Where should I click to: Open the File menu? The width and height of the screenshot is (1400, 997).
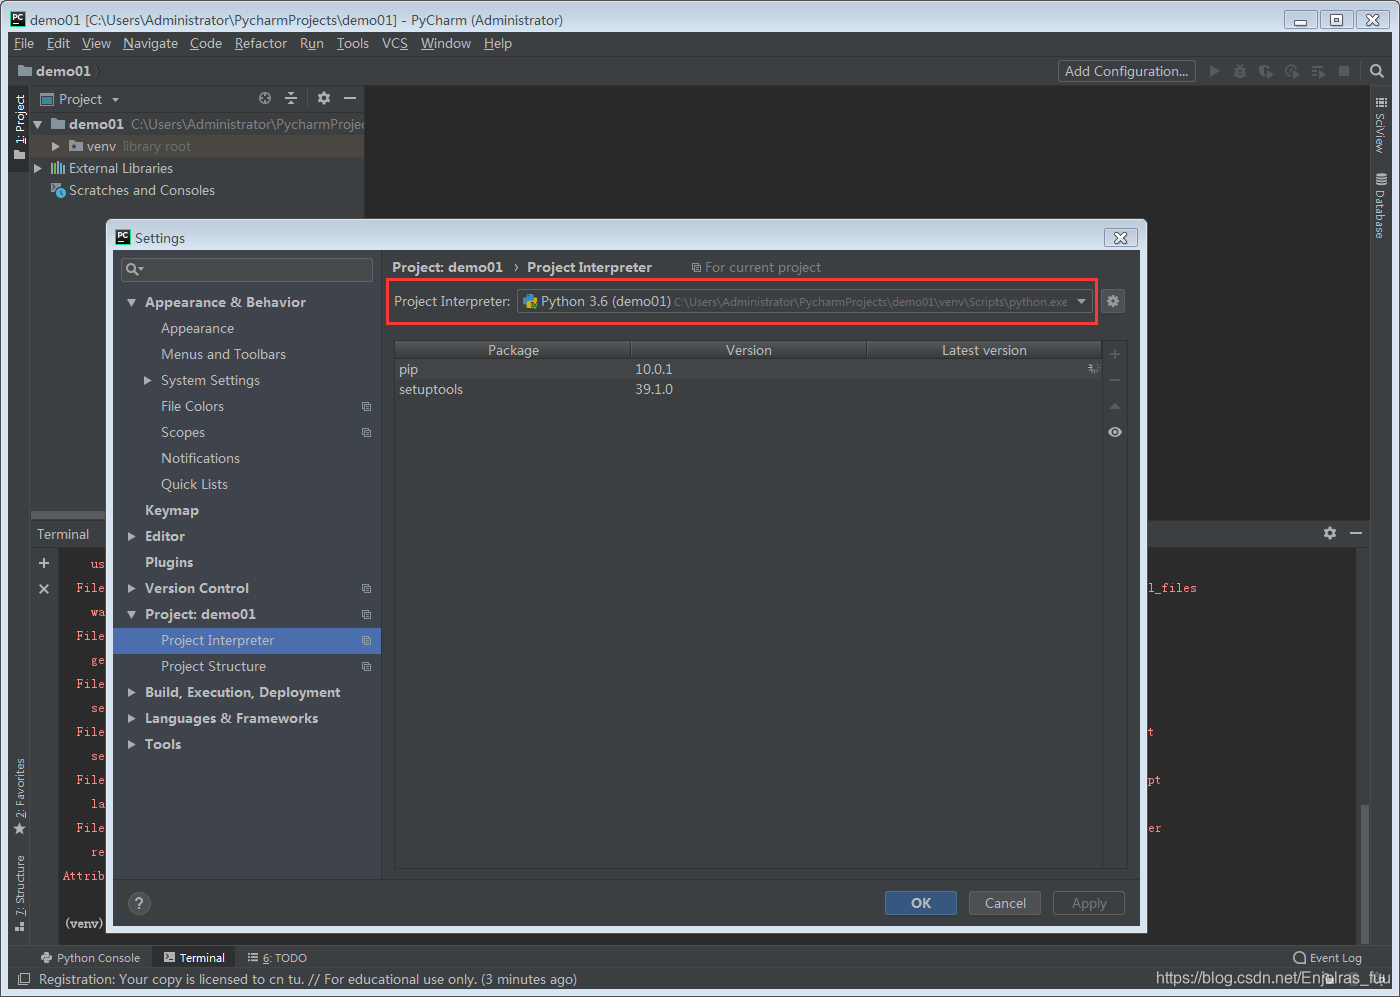(24, 43)
